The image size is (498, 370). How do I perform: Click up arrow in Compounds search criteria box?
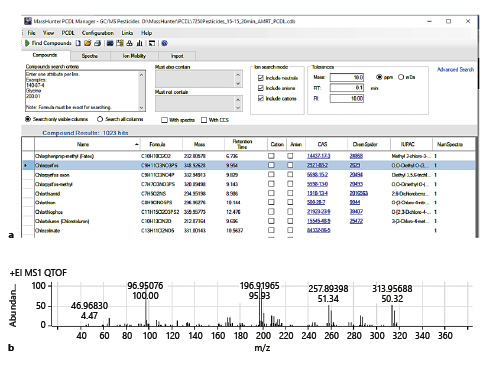tap(141, 75)
